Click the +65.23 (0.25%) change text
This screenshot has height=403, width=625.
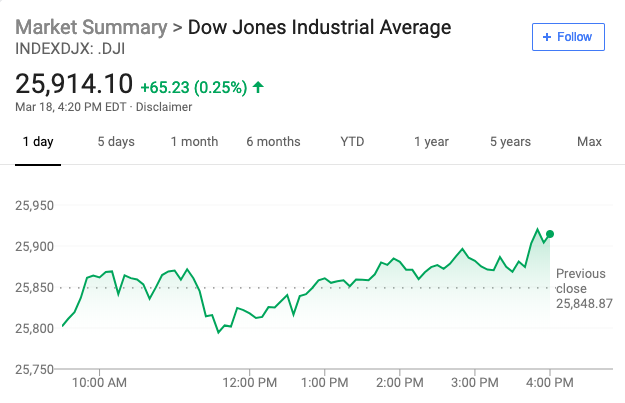pyautogui.click(x=193, y=87)
